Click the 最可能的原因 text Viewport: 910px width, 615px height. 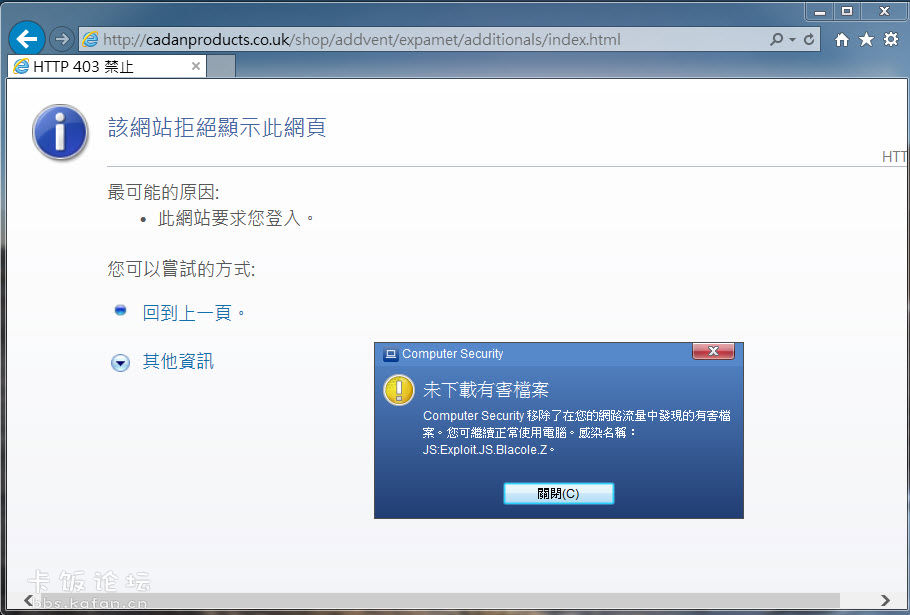tap(164, 193)
